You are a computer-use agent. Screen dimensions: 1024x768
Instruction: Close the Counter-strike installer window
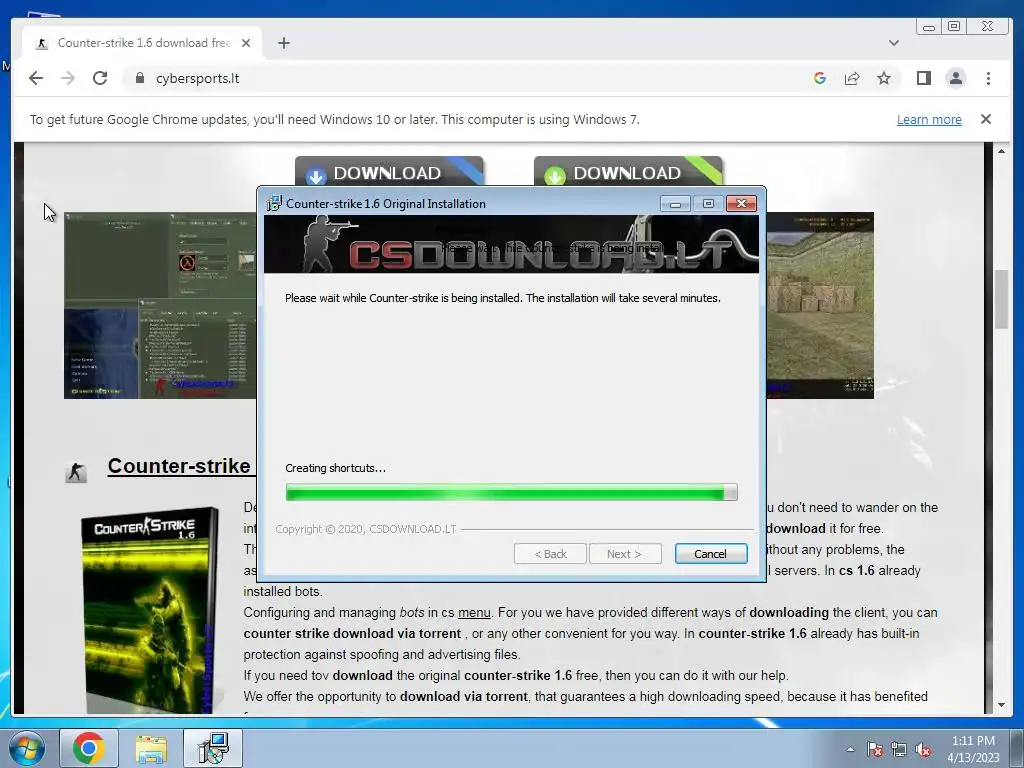point(741,204)
